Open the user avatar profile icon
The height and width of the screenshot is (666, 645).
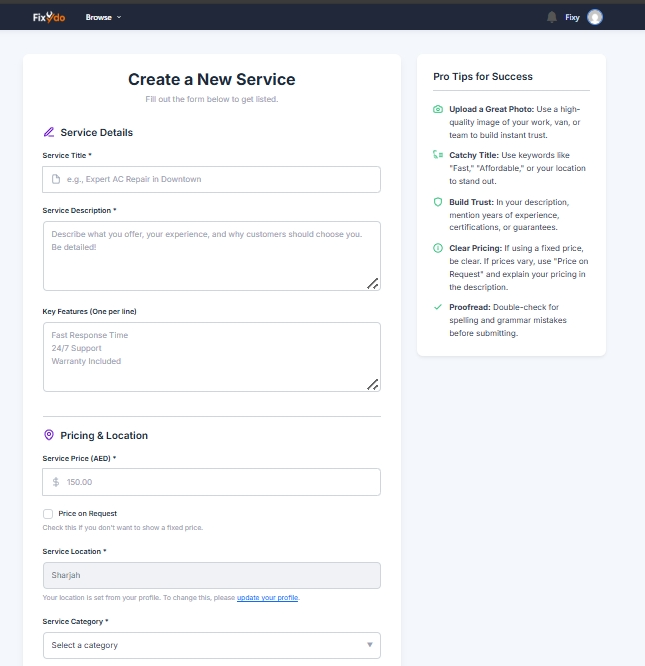point(595,17)
